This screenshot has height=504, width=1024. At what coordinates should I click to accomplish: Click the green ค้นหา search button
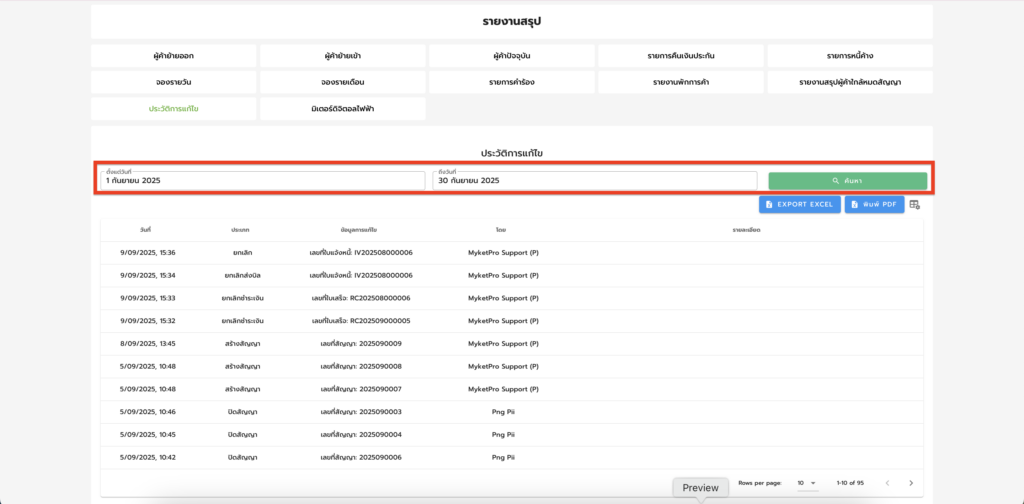(848, 181)
